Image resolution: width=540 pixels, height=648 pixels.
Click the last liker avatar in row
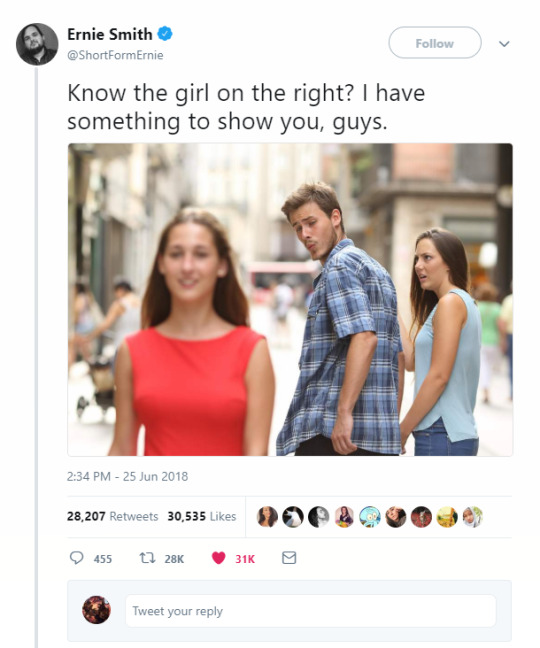(472, 517)
